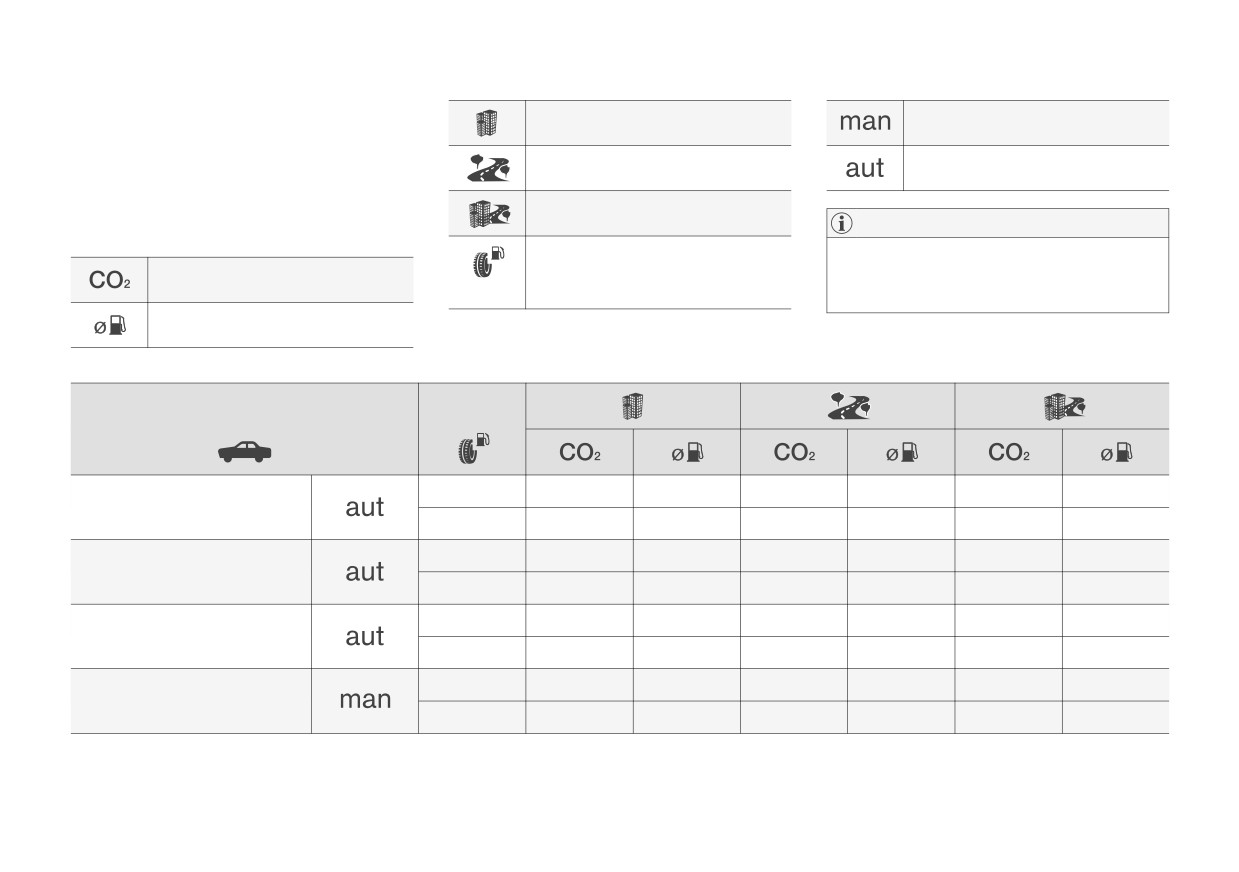Click fuel pump header under the country road column
1239x872 pixels.
[x=901, y=453]
